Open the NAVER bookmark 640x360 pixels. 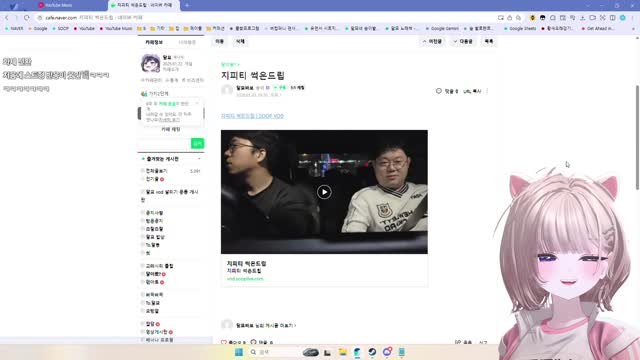point(14,29)
